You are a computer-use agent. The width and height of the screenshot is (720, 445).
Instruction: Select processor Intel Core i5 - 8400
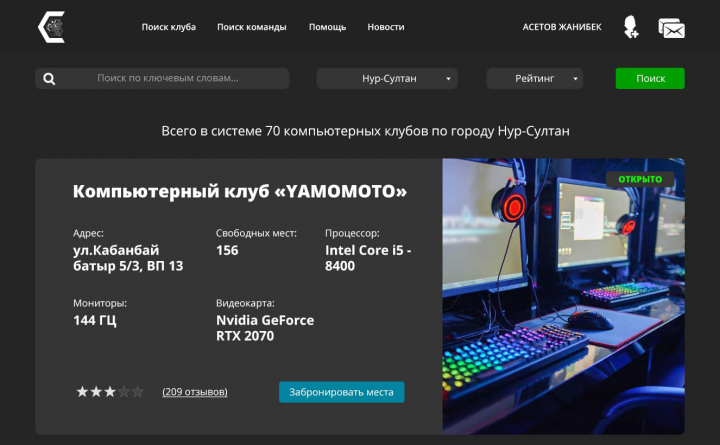point(368,258)
